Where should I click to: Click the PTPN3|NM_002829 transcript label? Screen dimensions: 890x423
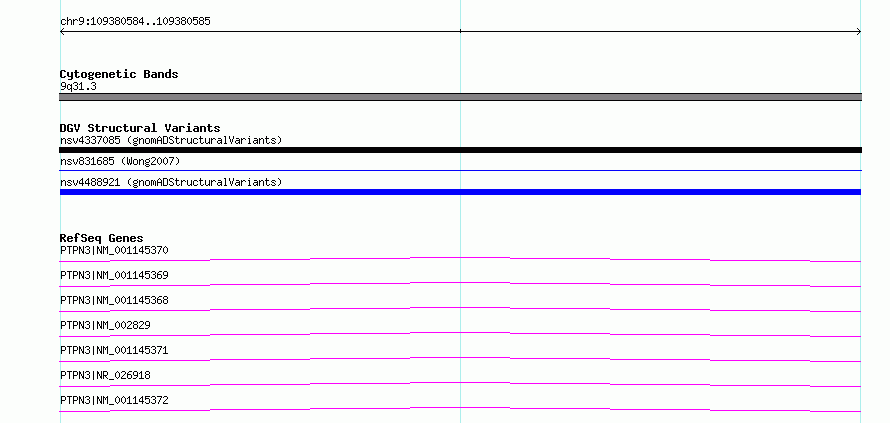[x=105, y=325]
